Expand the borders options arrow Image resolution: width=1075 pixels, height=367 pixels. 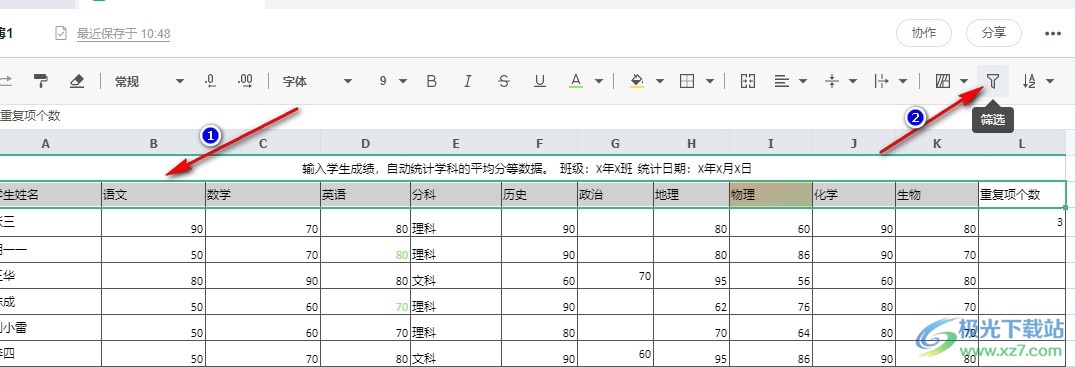(x=710, y=82)
